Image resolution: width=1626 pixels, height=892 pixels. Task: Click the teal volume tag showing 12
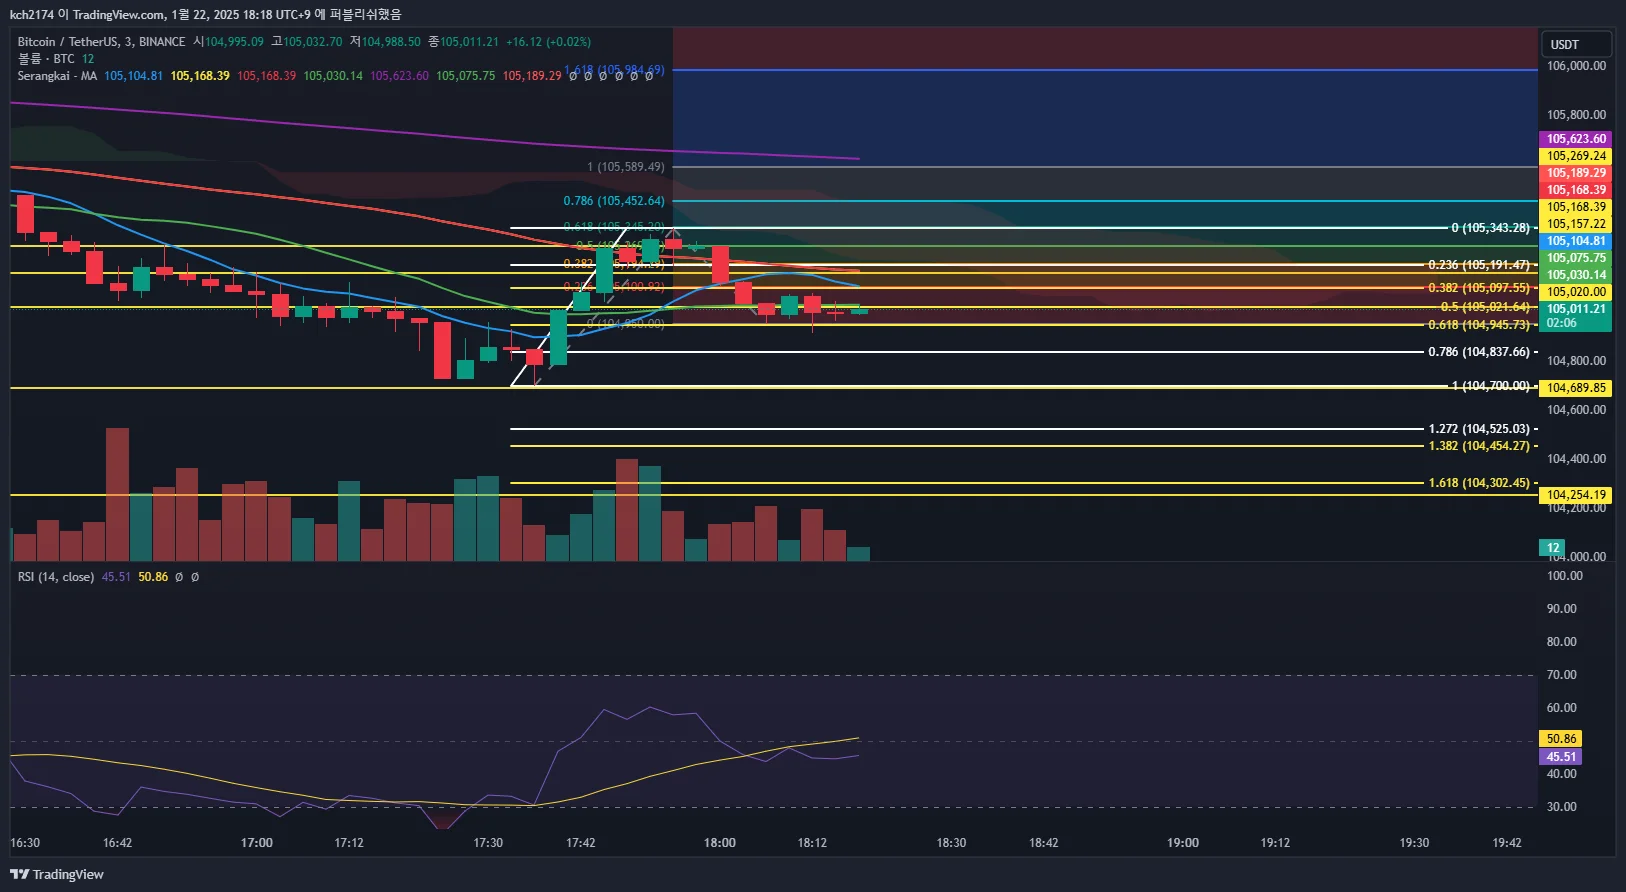coord(1551,548)
